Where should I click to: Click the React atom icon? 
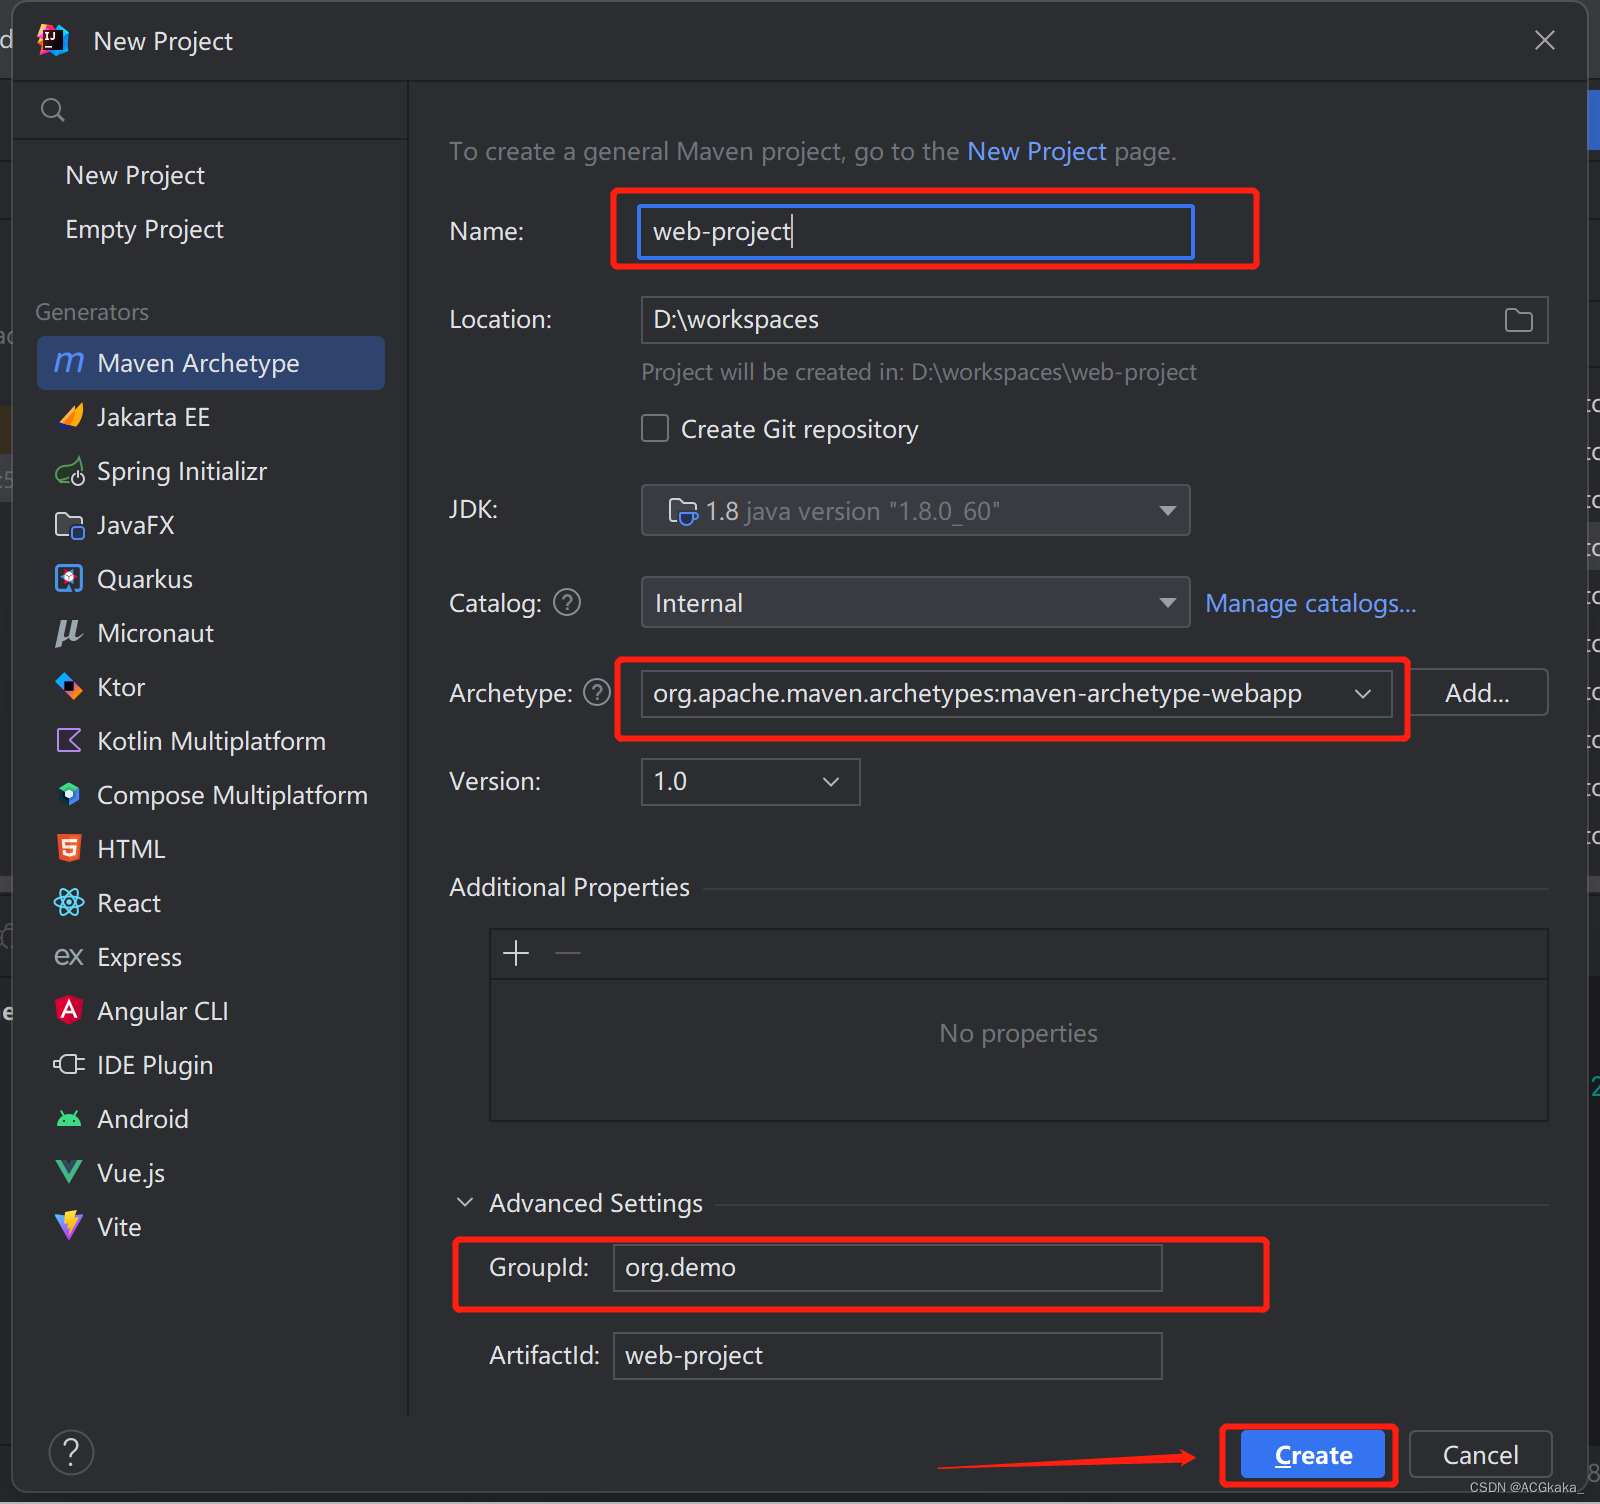click(69, 902)
